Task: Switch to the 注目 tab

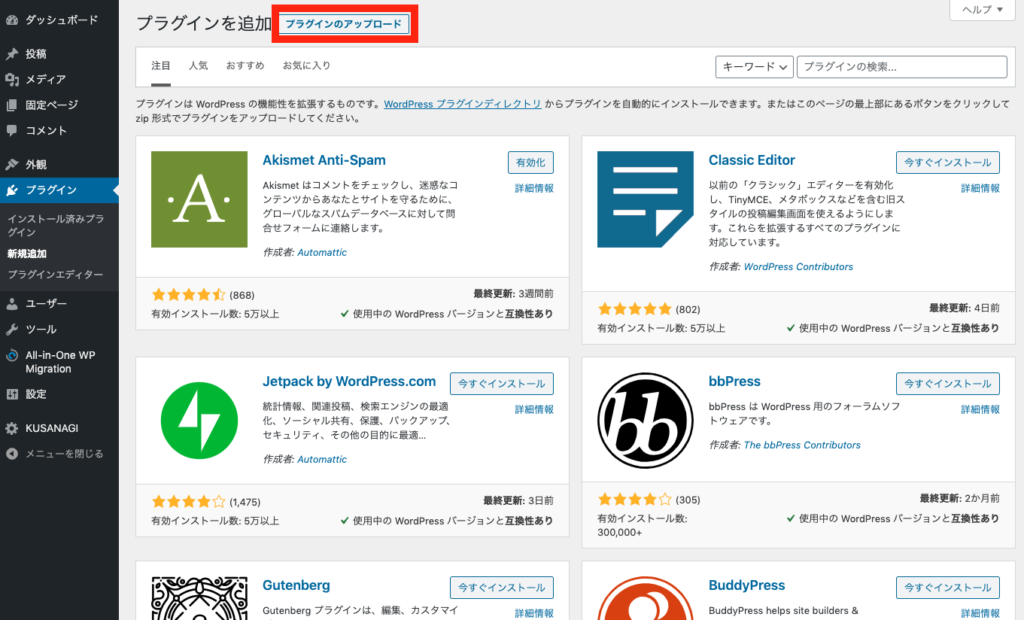Action: (x=161, y=65)
